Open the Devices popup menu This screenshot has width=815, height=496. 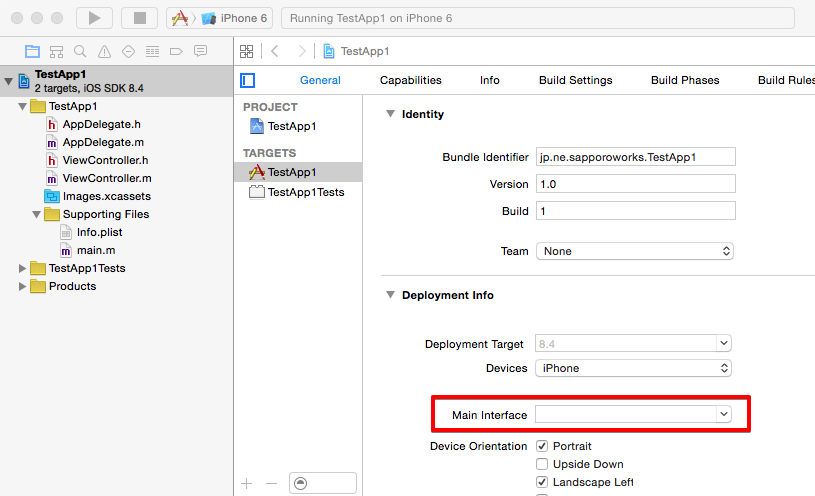pos(634,368)
